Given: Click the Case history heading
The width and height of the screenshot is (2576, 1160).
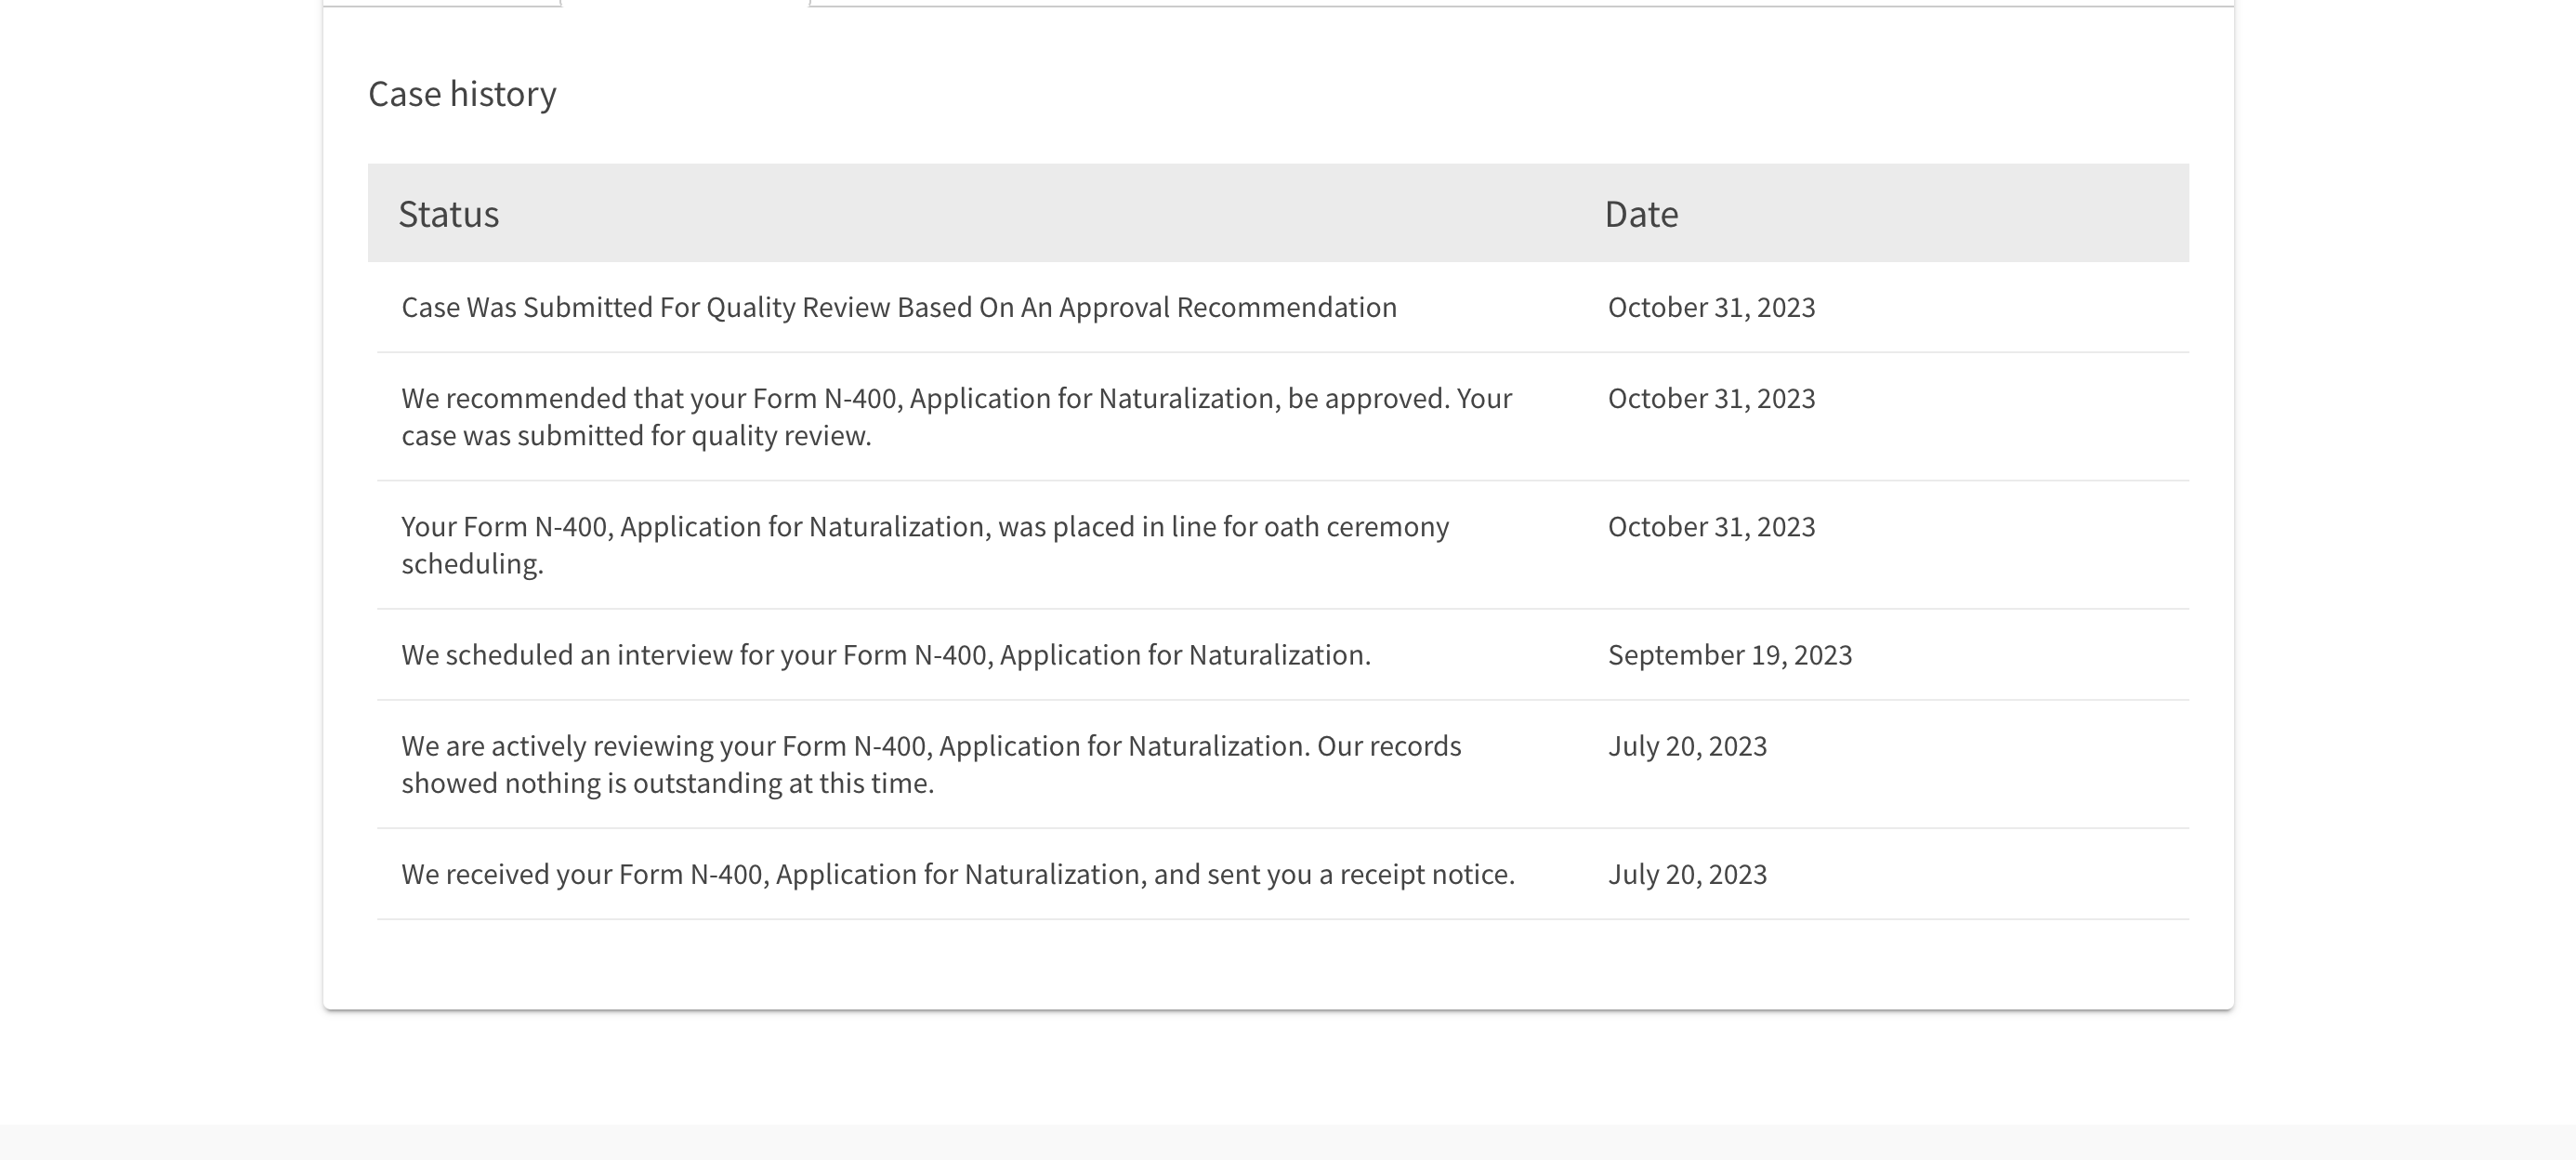Looking at the screenshot, I should pos(462,94).
